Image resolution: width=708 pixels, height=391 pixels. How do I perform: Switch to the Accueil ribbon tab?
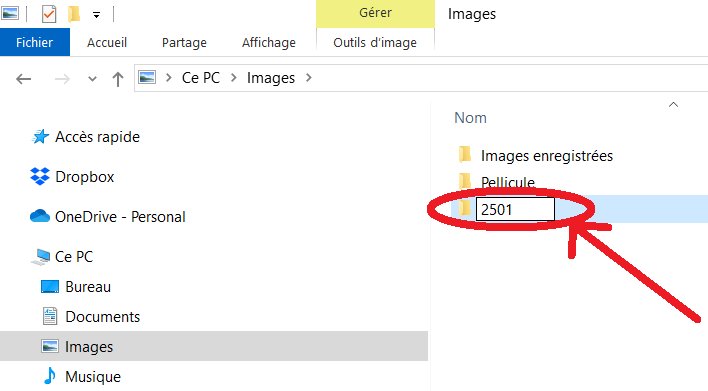107,42
